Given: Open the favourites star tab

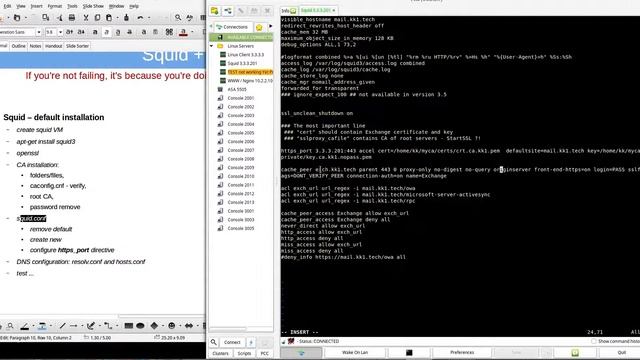Looking at the screenshot, I should click(x=259, y=27).
